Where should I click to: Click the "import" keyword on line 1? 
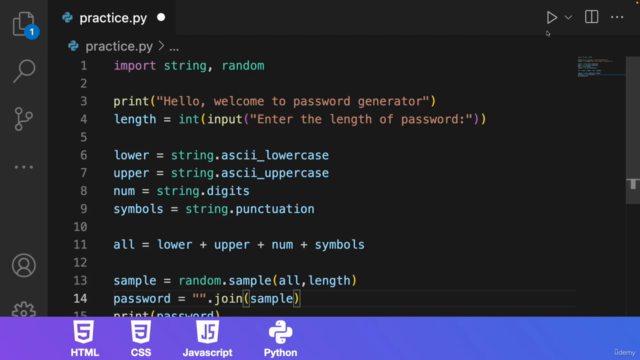coord(135,66)
